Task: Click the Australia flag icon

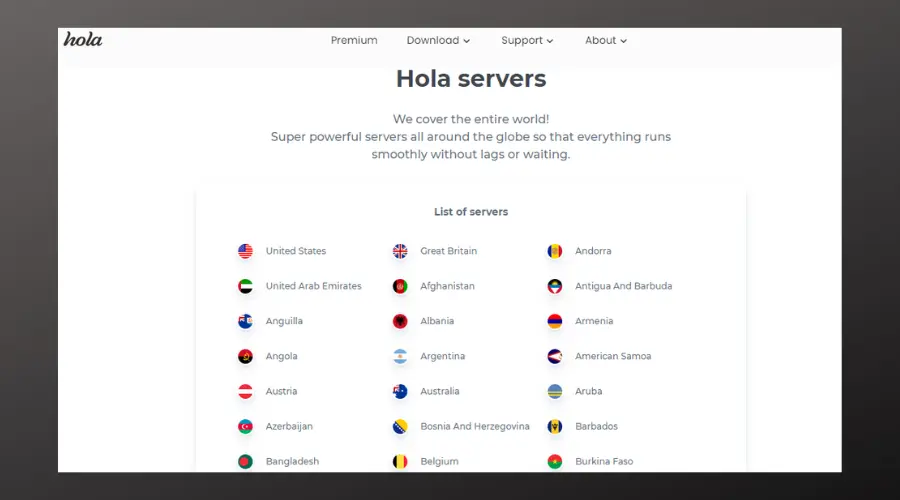Action: 400,391
